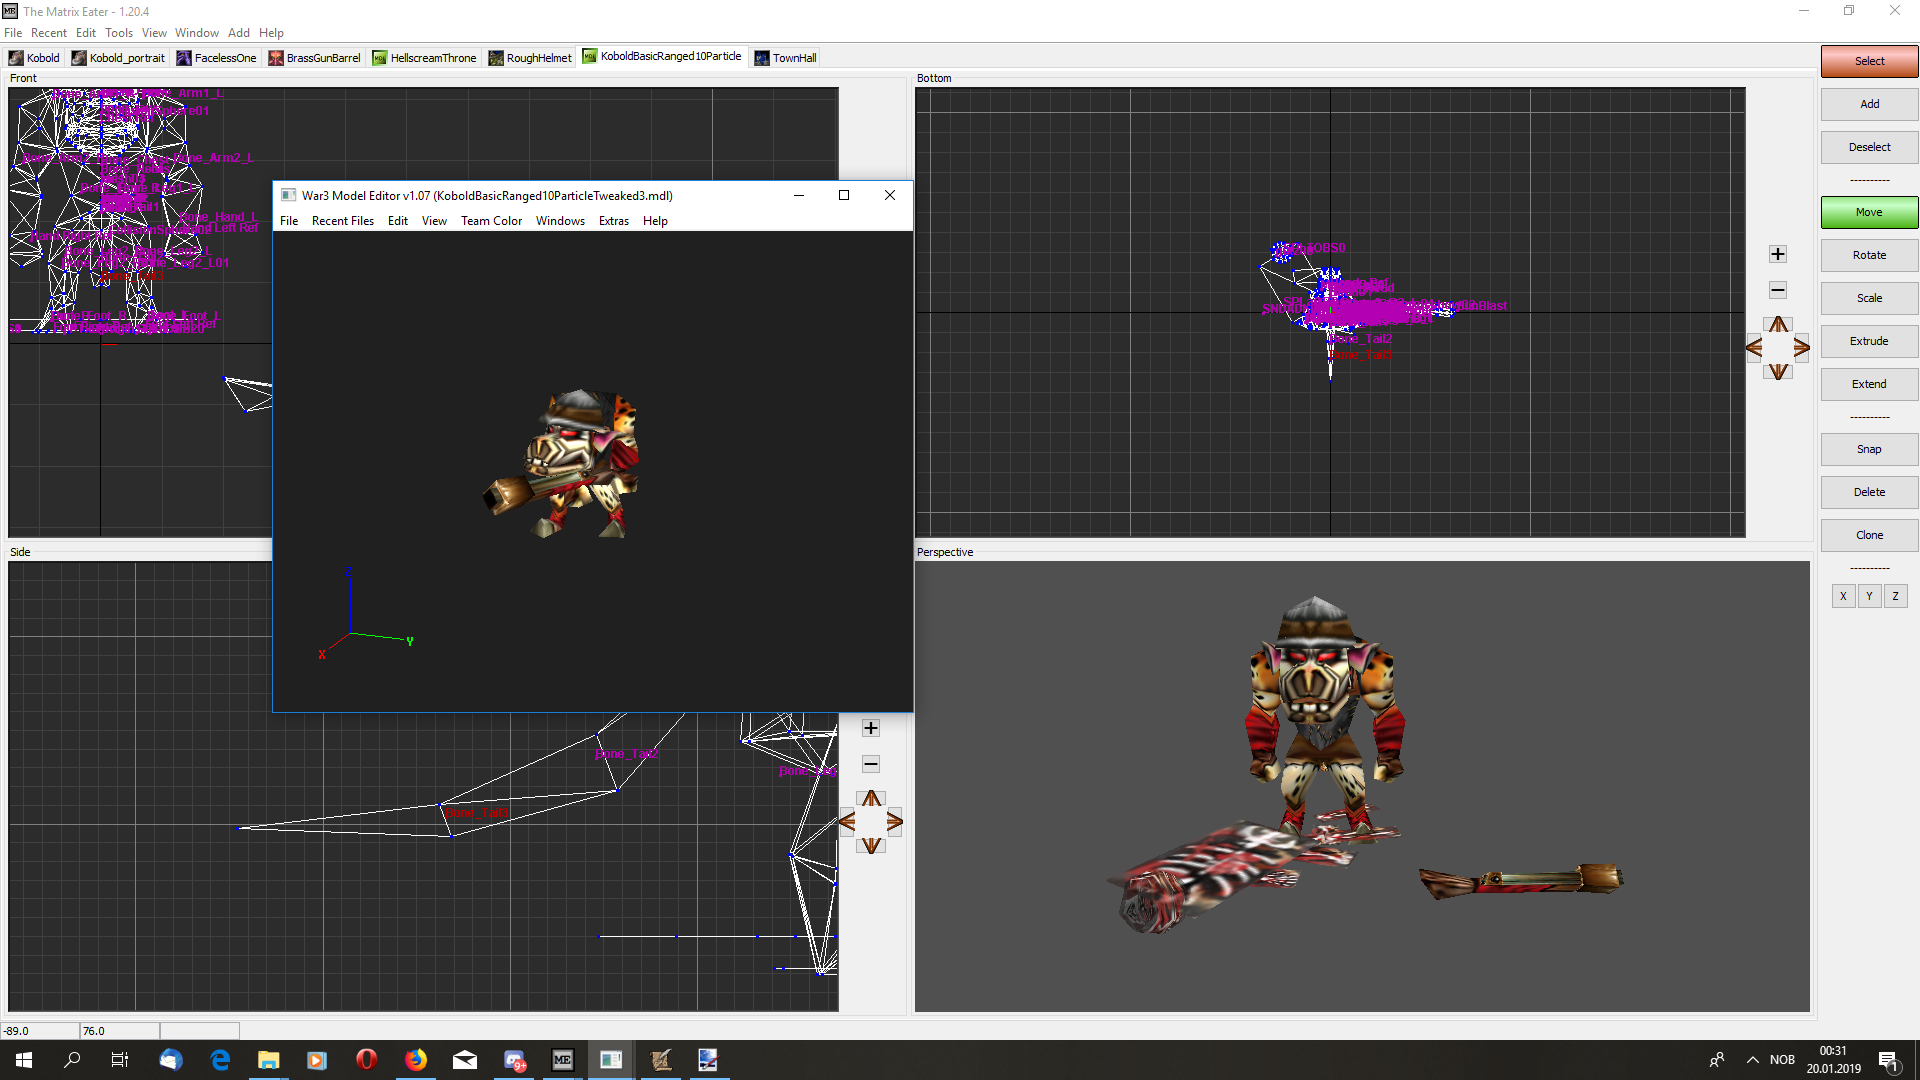Pan down in the Bottom viewport
The width and height of the screenshot is (1920, 1080).
pos(1778,372)
